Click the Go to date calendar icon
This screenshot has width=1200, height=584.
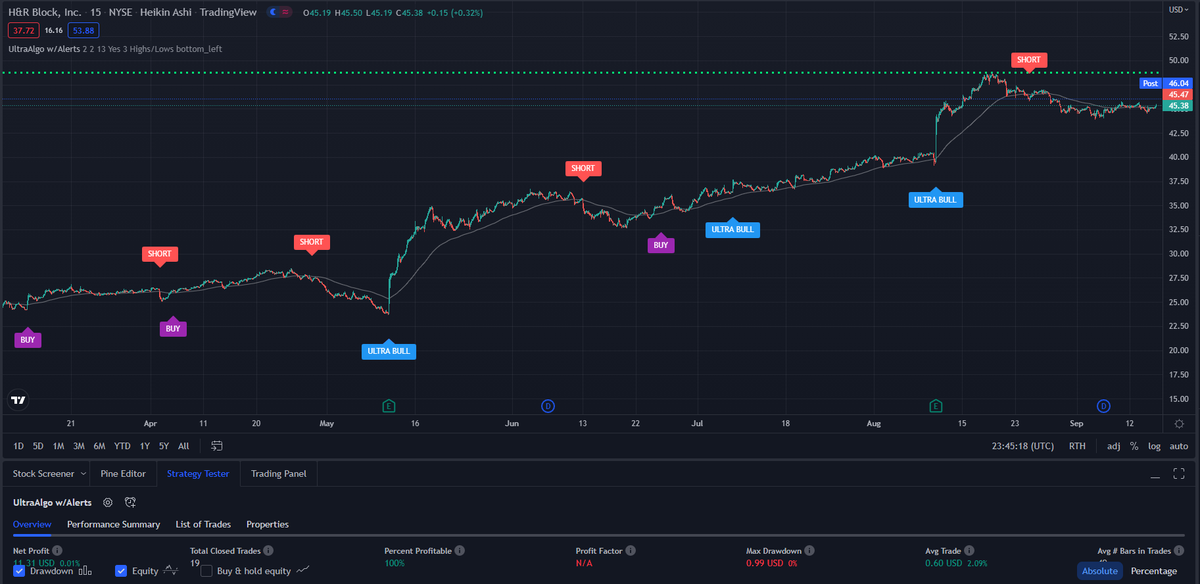pyautogui.click(x=217, y=446)
